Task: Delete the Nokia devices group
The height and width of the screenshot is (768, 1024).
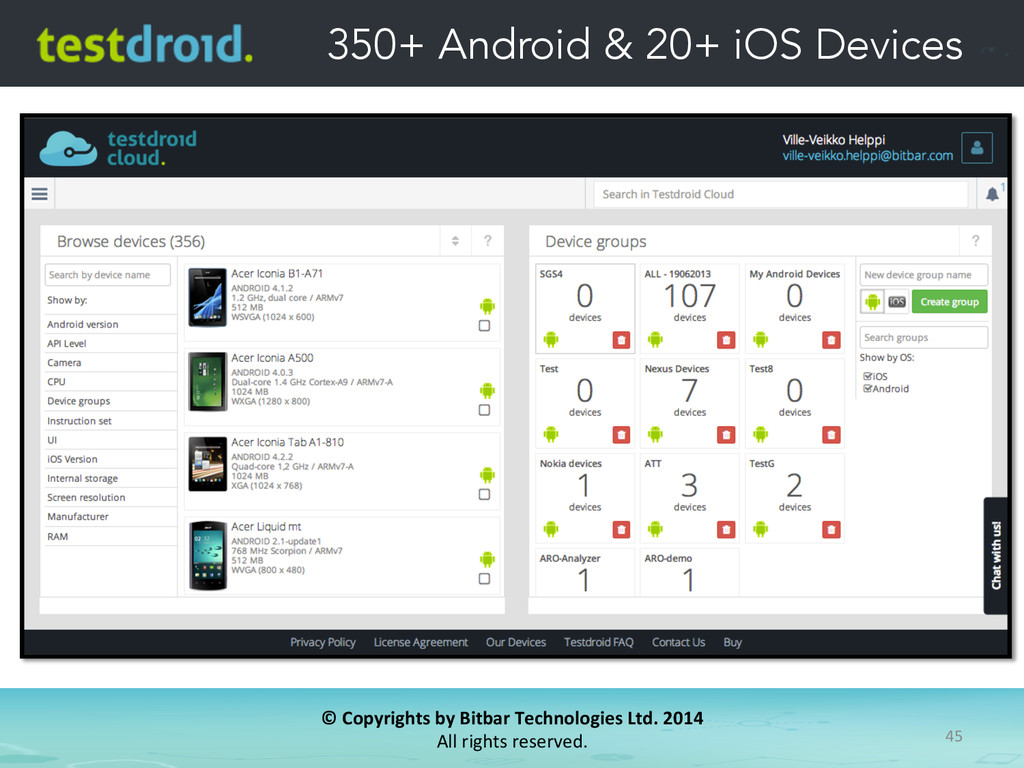Action: tap(621, 530)
